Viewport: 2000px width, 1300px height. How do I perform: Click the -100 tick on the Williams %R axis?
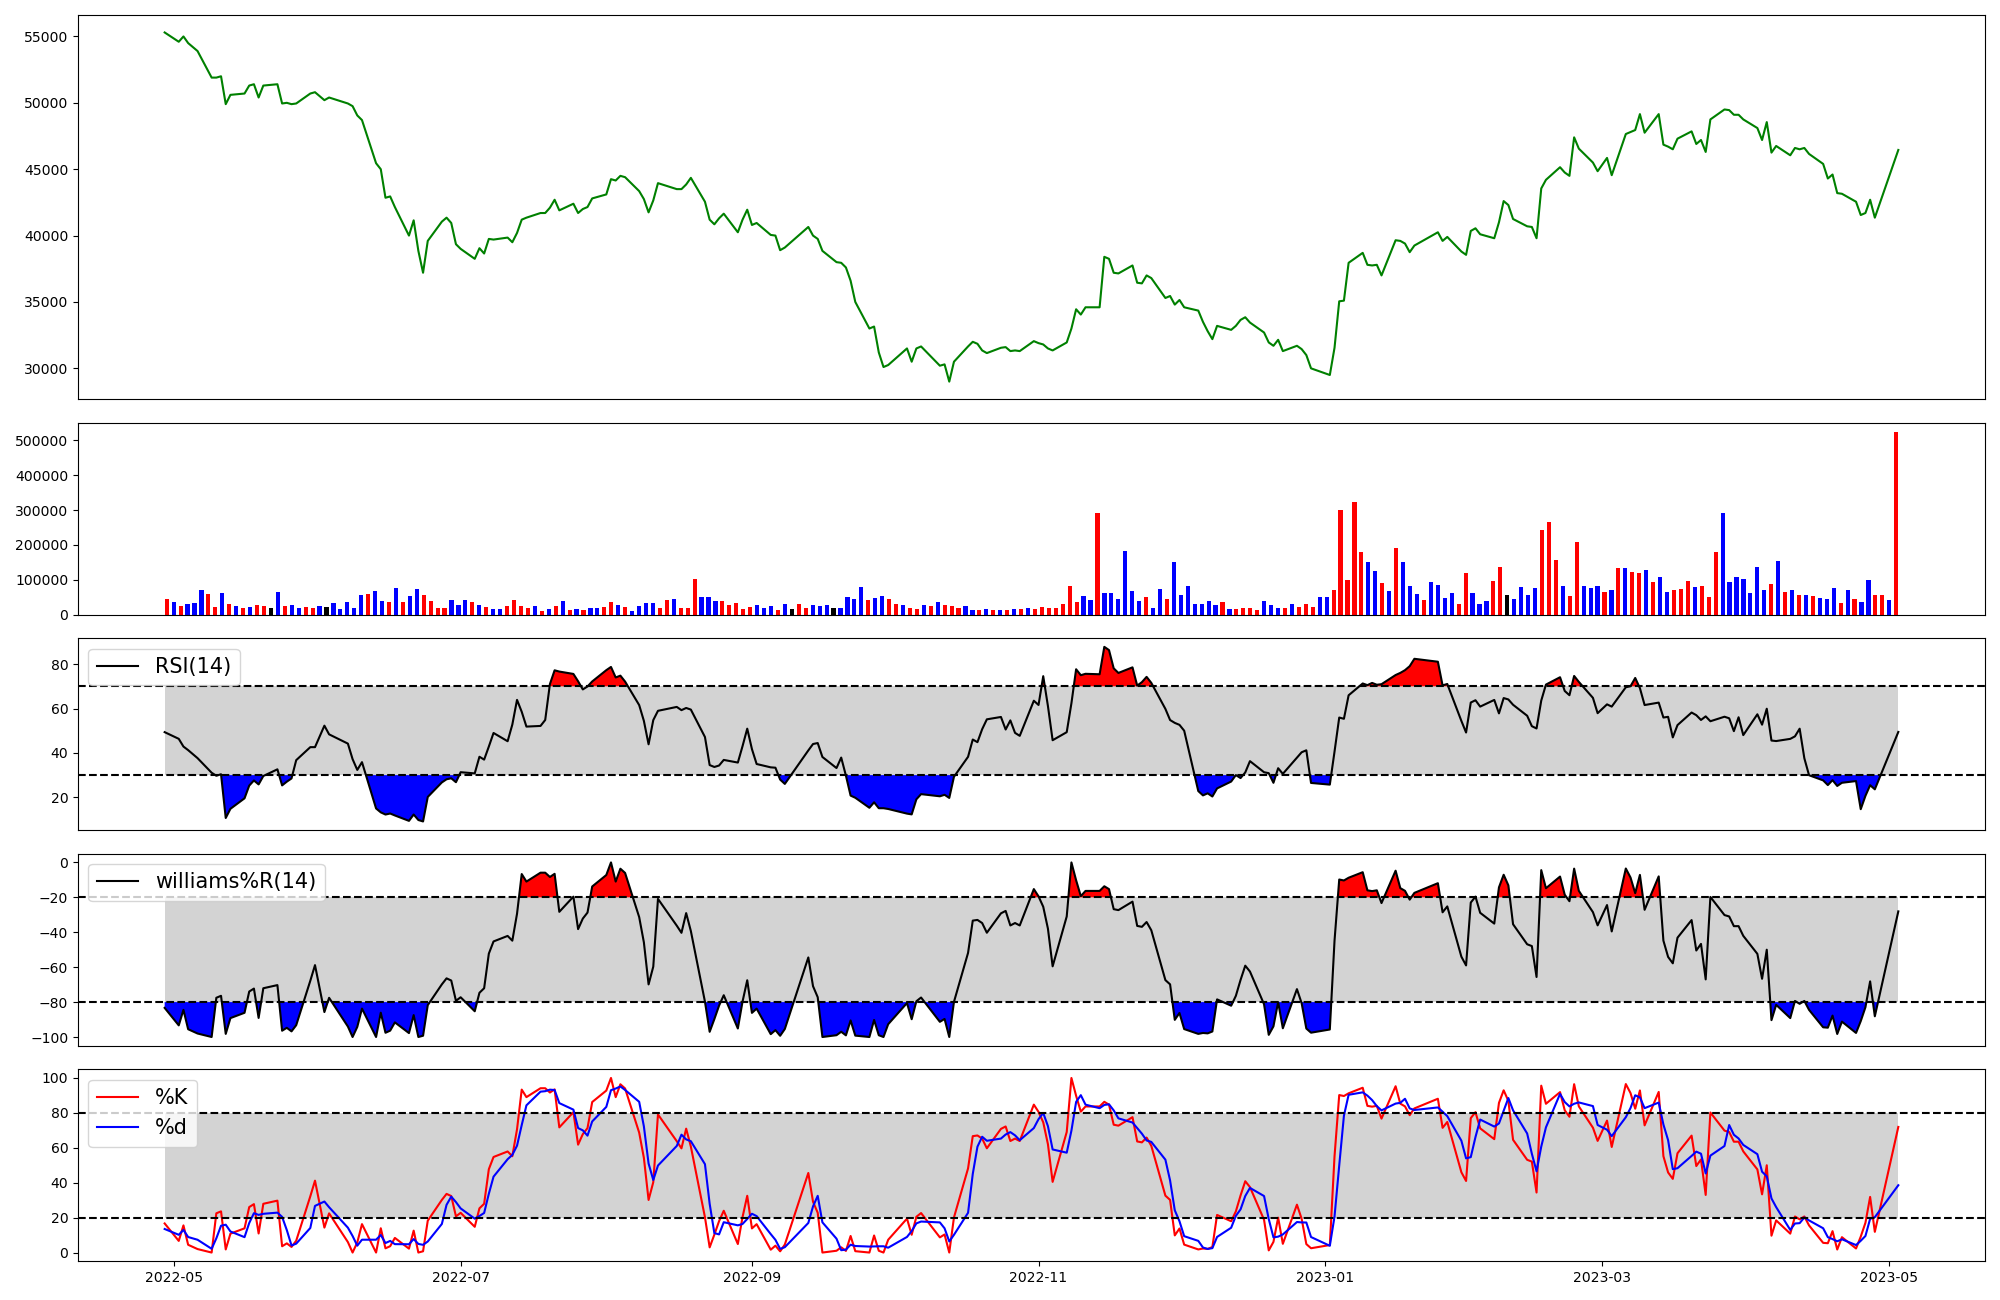(49, 1038)
